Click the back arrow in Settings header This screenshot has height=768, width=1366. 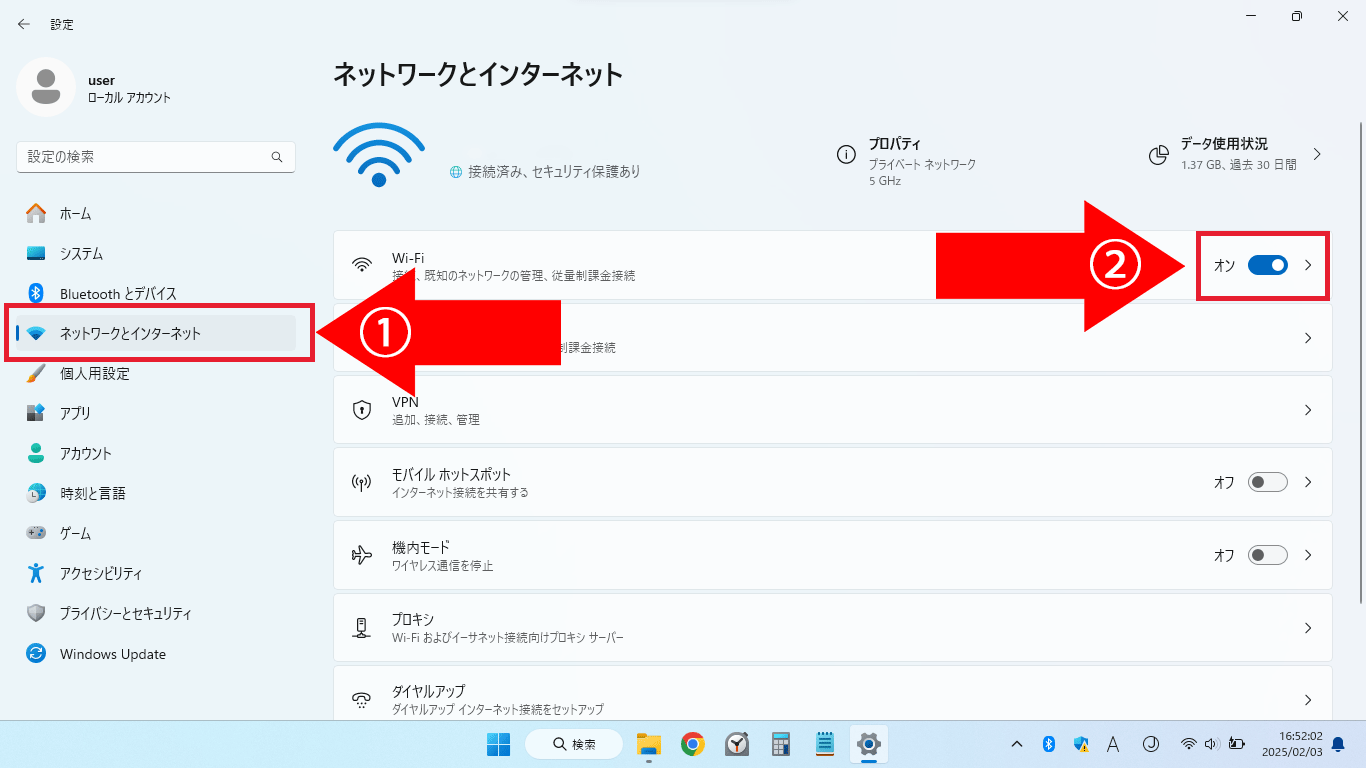click(24, 24)
